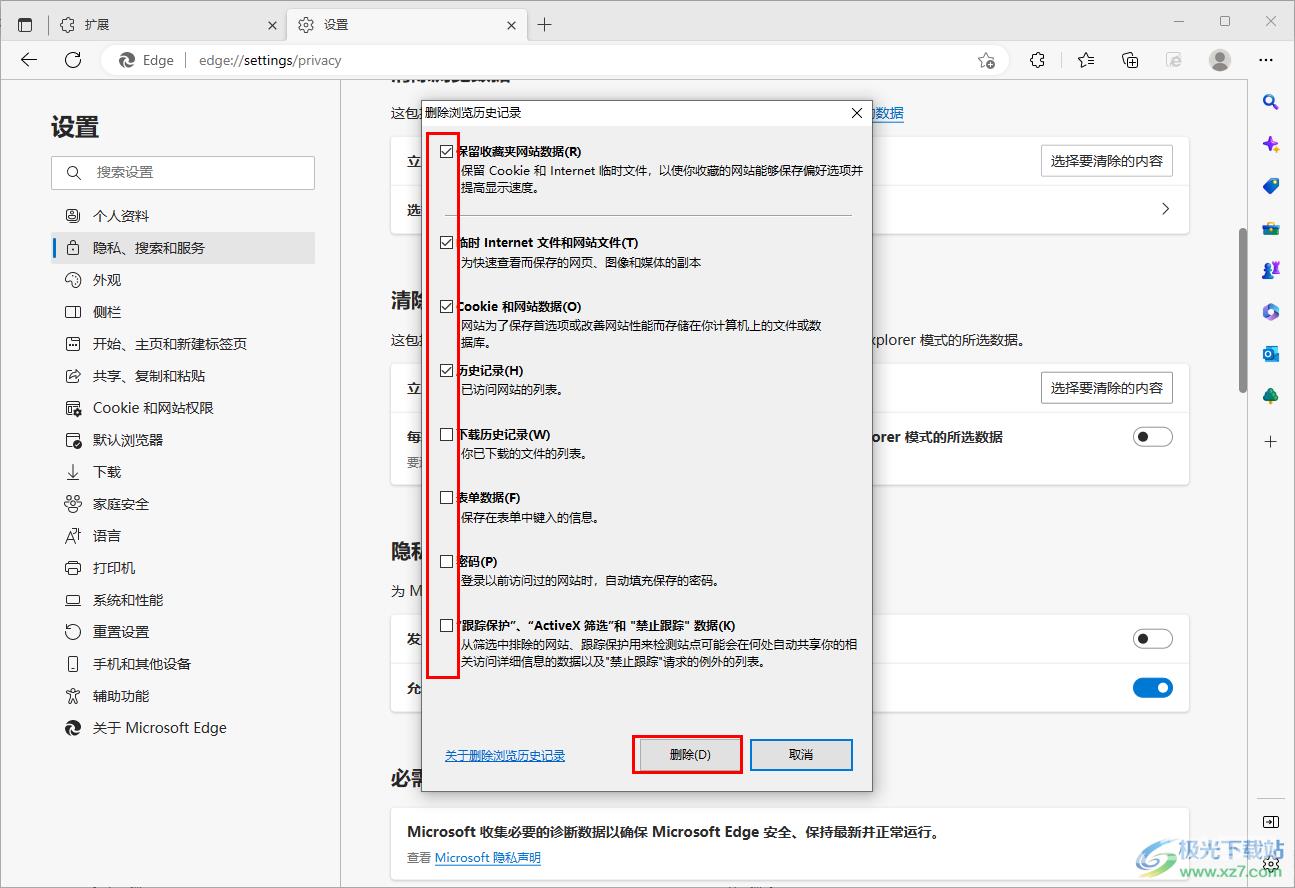Open the tab actions menu icon
Image resolution: width=1295 pixels, height=888 pixels.
pos(25,25)
